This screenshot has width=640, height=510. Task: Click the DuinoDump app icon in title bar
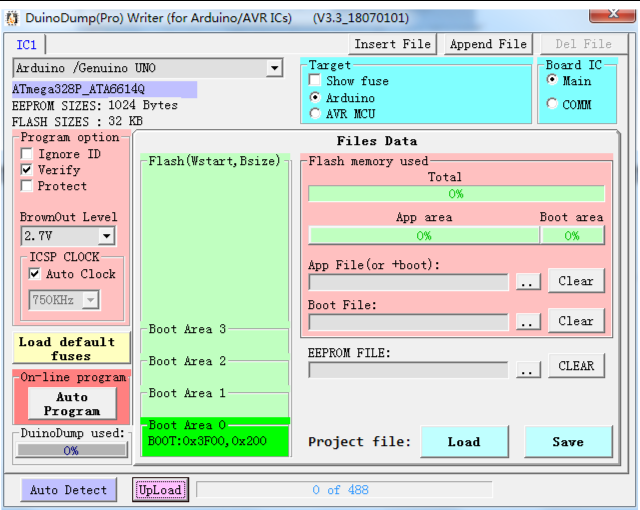pyautogui.click(x=12, y=18)
